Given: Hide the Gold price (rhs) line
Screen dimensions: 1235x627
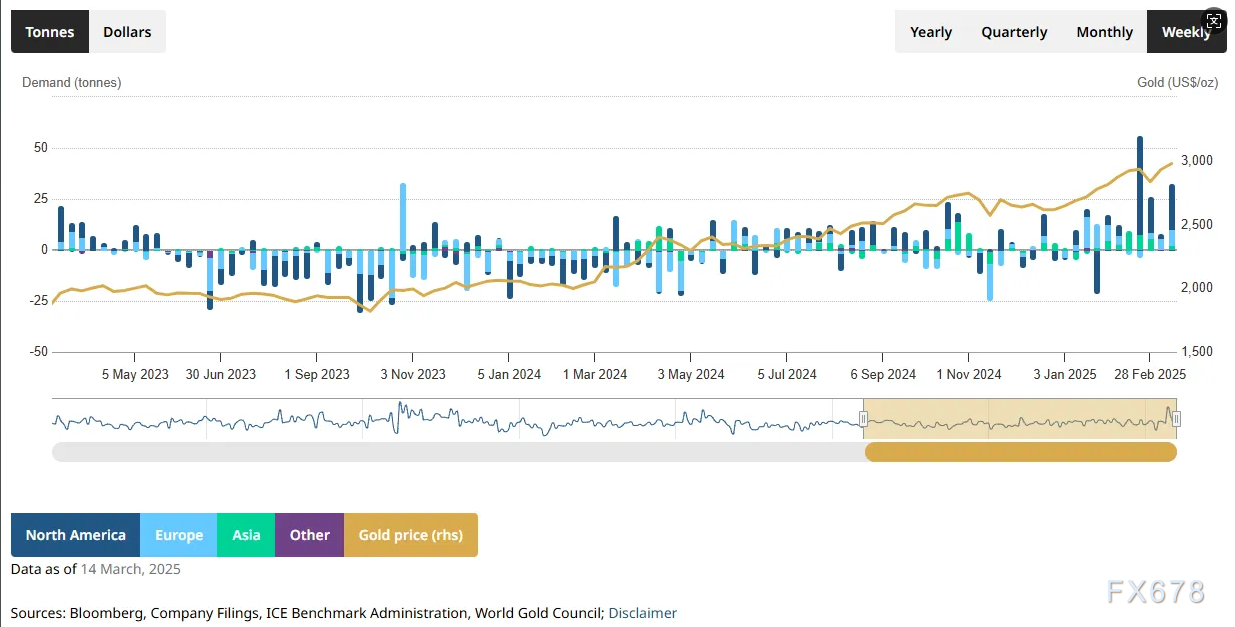Looking at the screenshot, I should 410,535.
